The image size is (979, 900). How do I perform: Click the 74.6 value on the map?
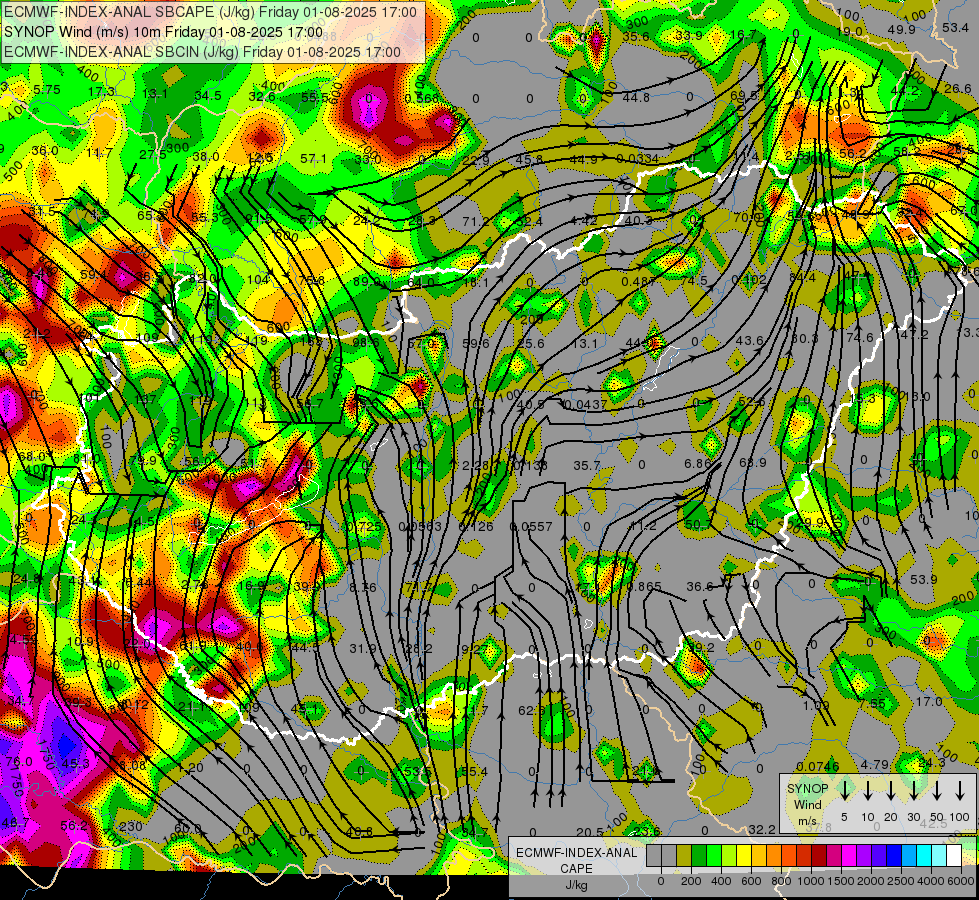pos(860,337)
